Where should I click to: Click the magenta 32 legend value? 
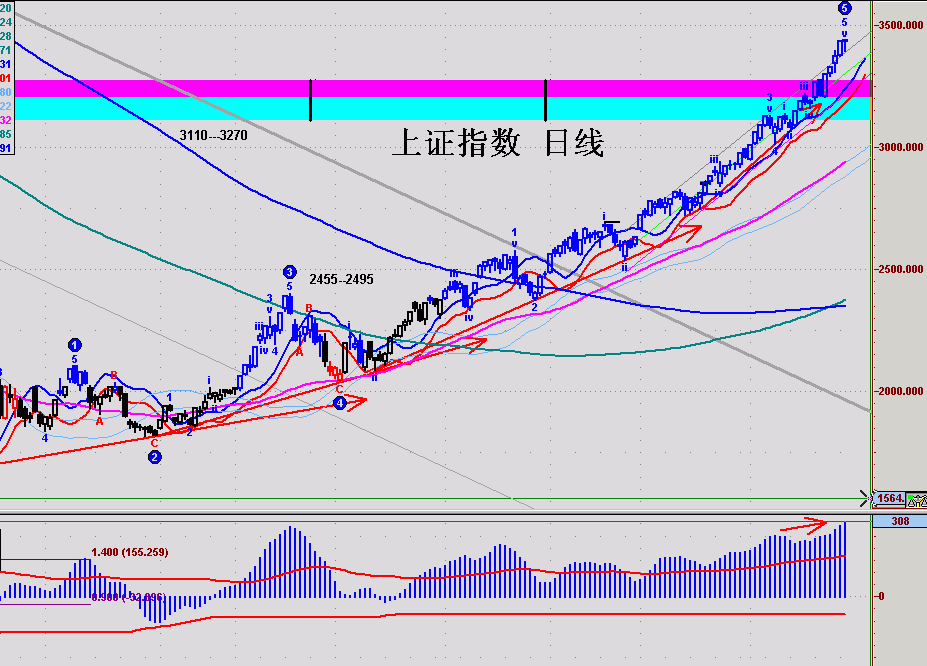6,120
